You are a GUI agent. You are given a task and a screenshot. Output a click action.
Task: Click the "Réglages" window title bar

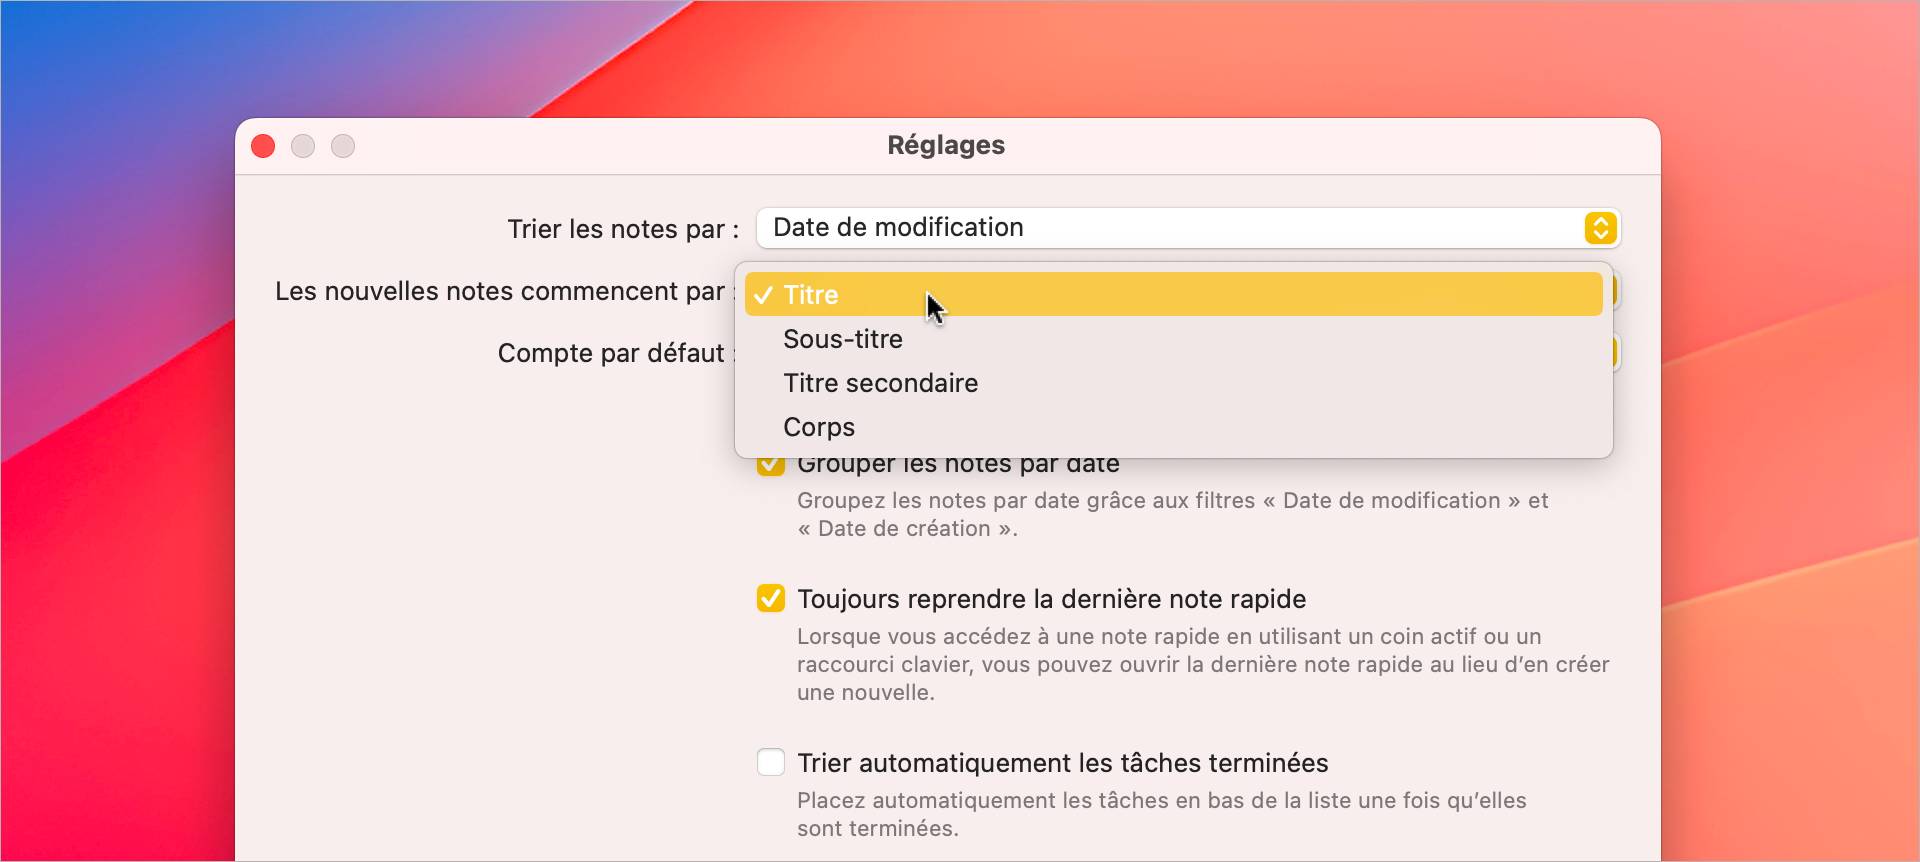pyautogui.click(x=946, y=146)
